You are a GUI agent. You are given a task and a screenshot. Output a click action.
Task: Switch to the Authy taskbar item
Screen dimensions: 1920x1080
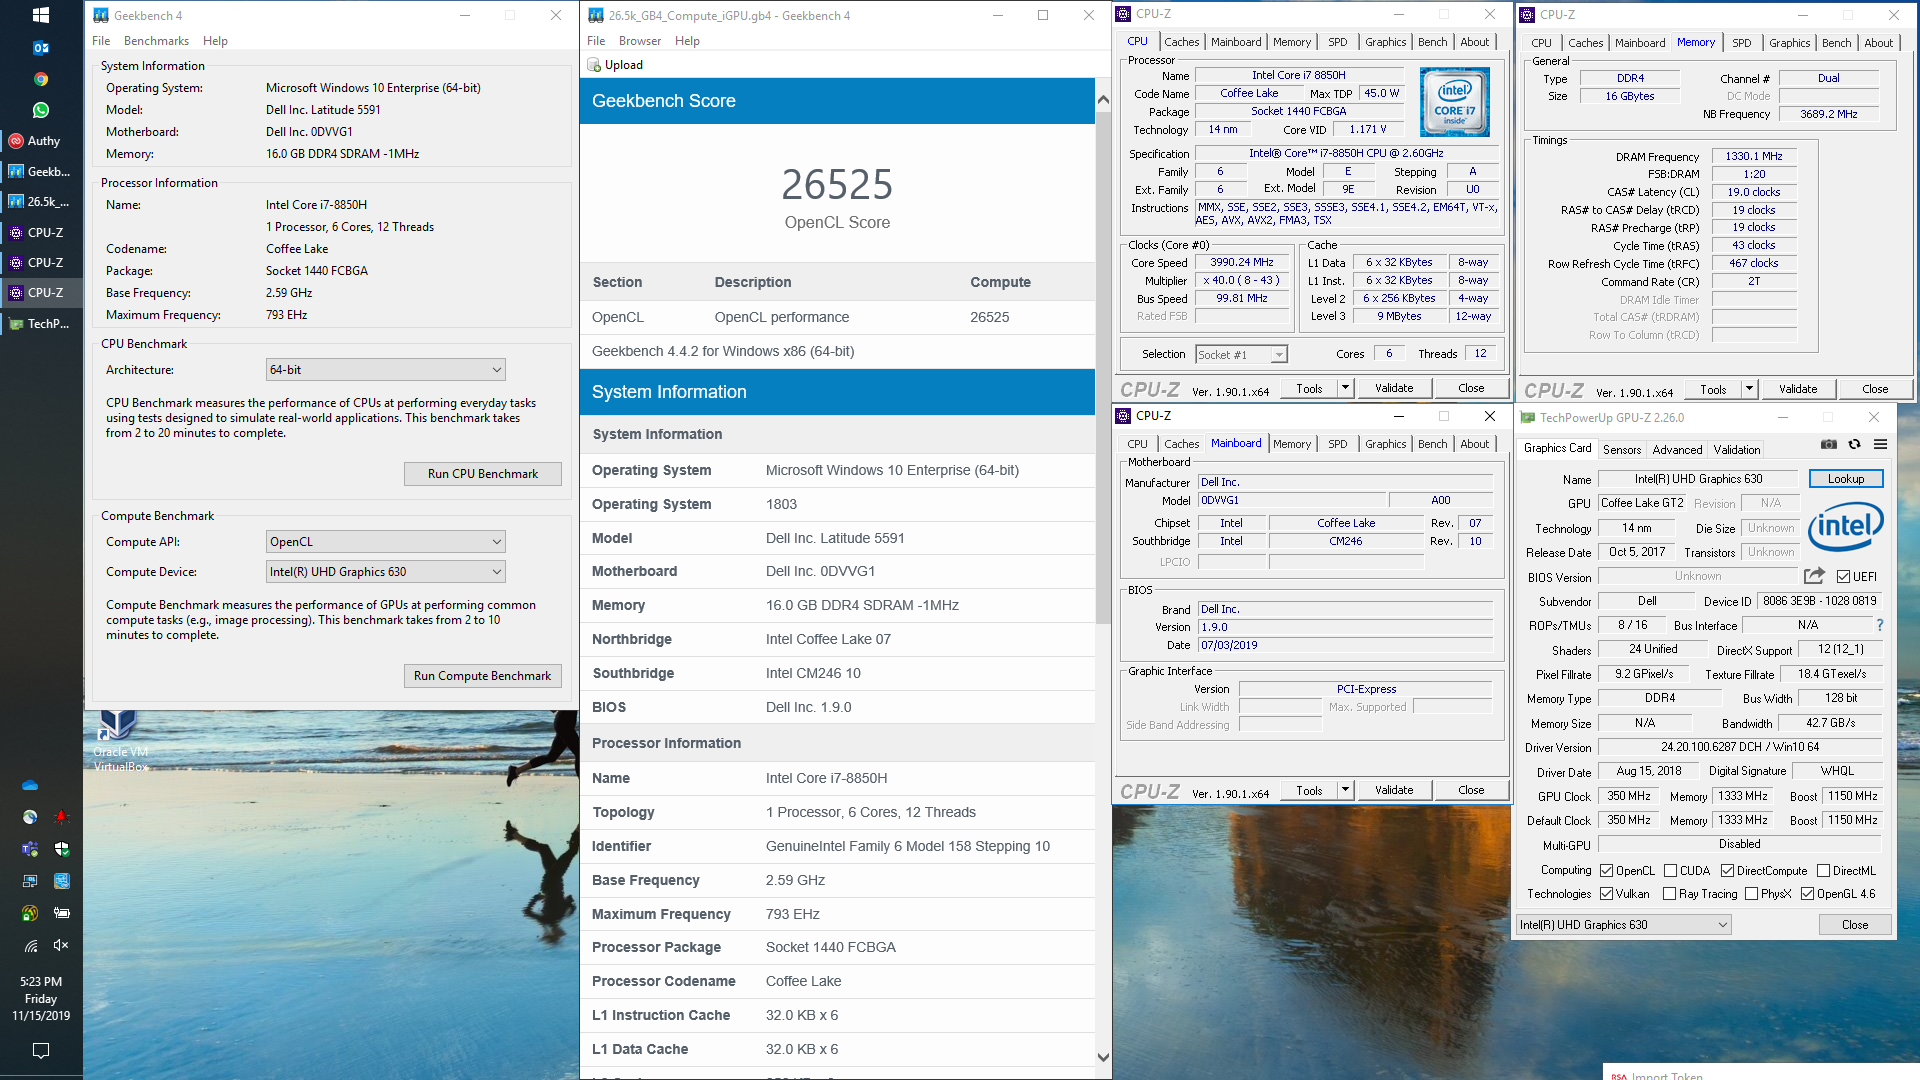(x=41, y=141)
